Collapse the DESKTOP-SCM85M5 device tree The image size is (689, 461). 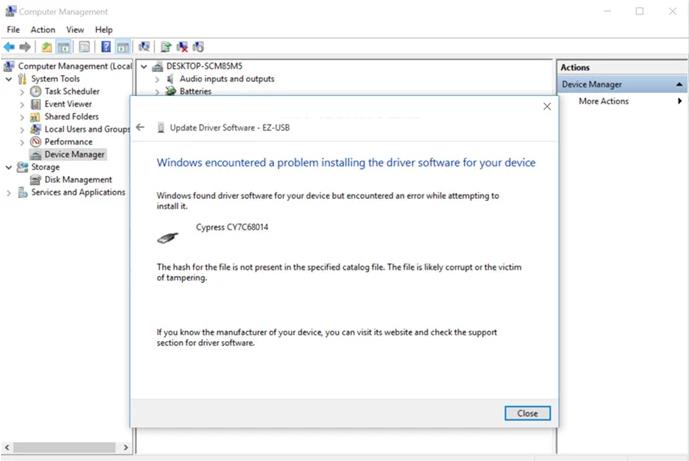144,66
